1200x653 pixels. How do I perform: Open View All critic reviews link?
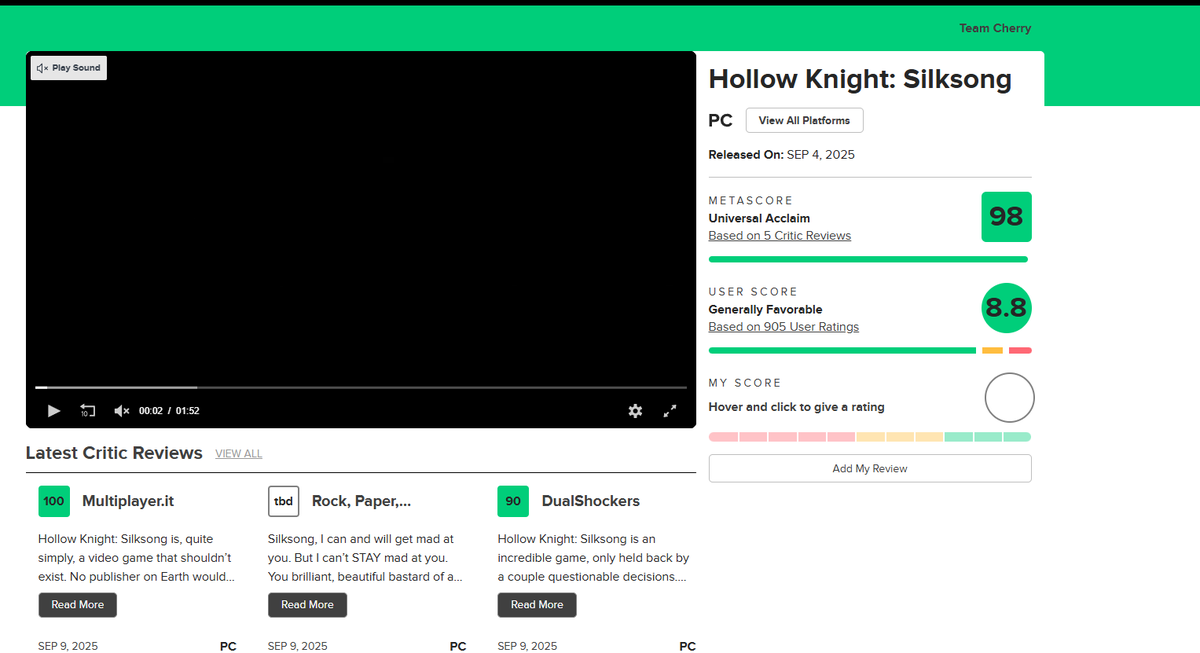tap(238, 454)
